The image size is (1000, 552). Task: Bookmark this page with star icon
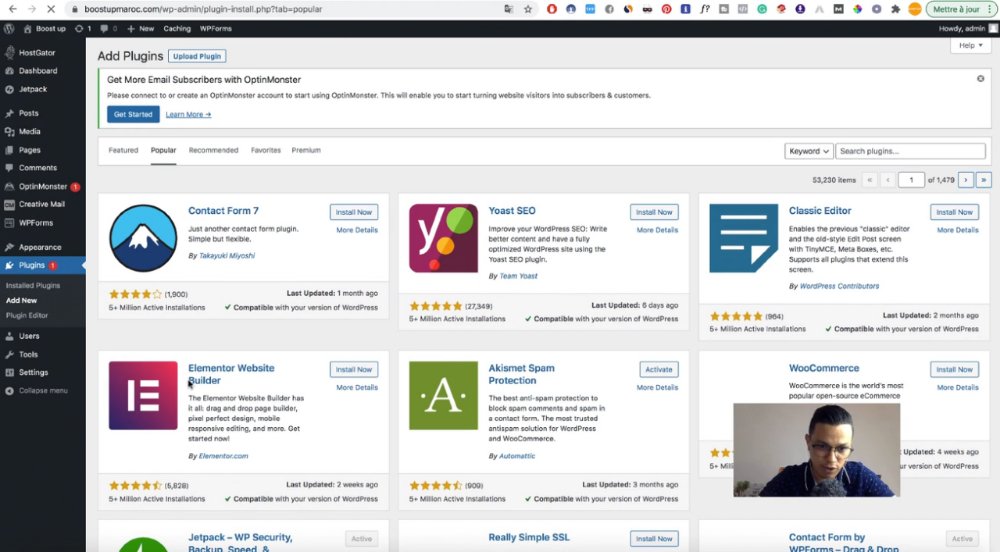click(527, 9)
